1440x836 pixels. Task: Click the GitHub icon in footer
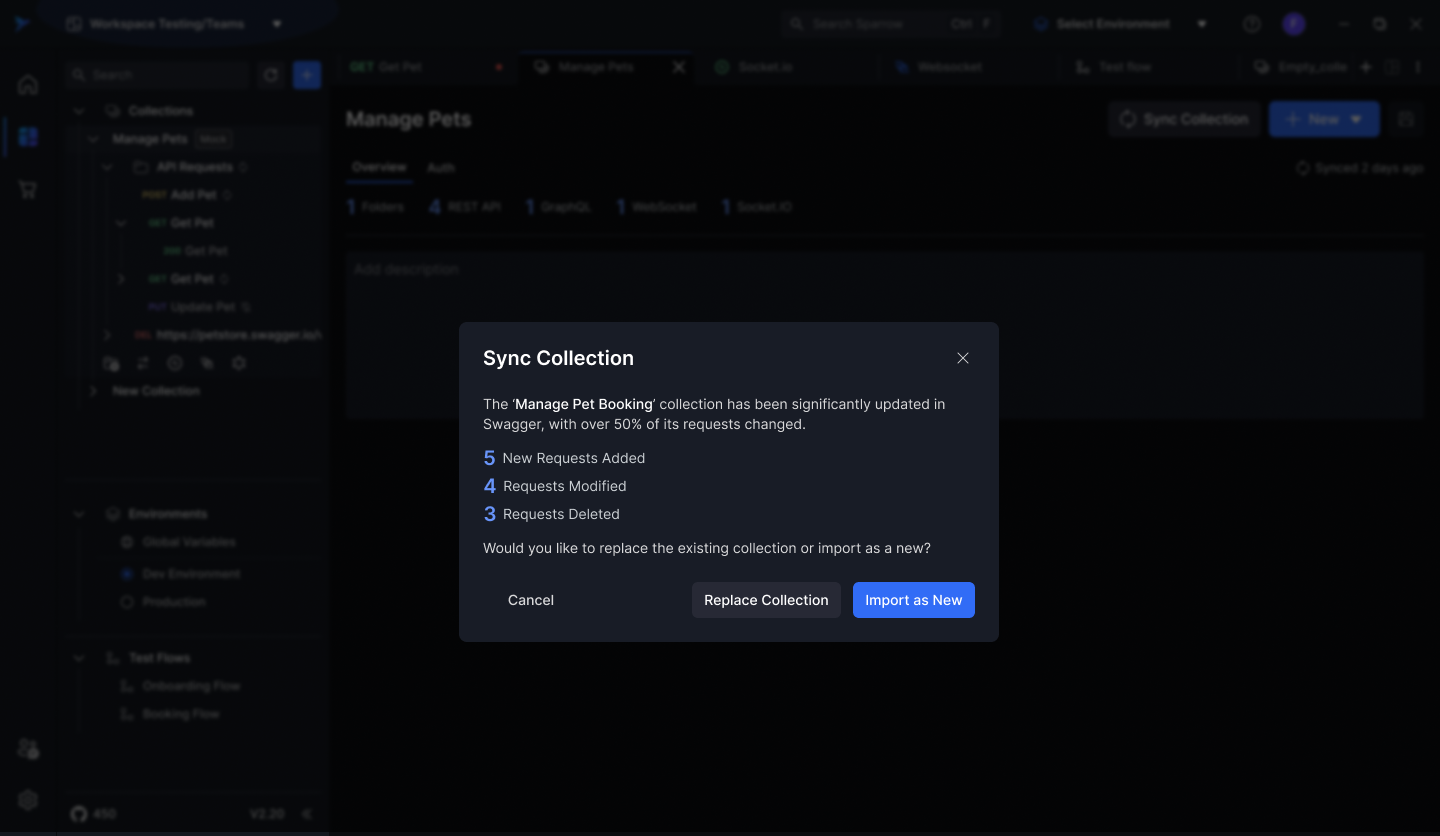(79, 814)
